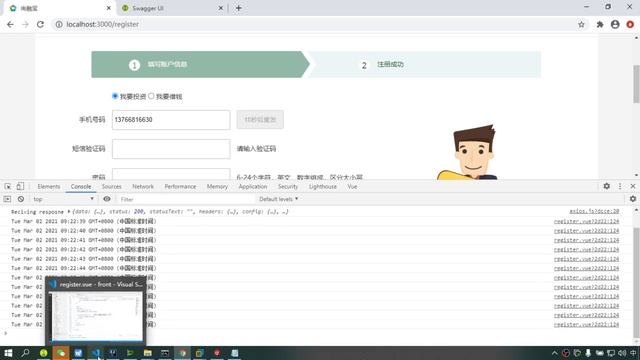Image resolution: width=640 pixels, height=360 pixels.
Task: Open Visual Studio Code taskbar icon
Action: (x=96, y=353)
